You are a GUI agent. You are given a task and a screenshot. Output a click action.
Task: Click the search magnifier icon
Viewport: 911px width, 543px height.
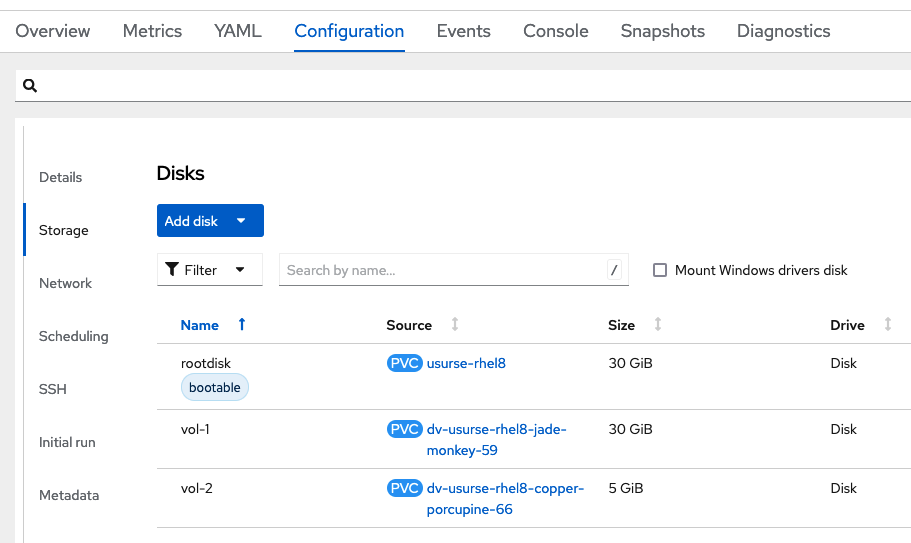point(30,86)
